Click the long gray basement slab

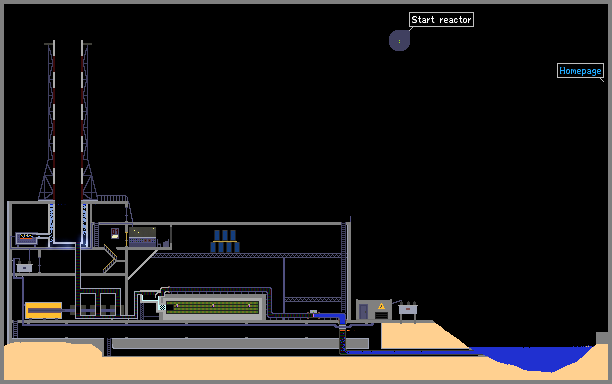point(240,343)
